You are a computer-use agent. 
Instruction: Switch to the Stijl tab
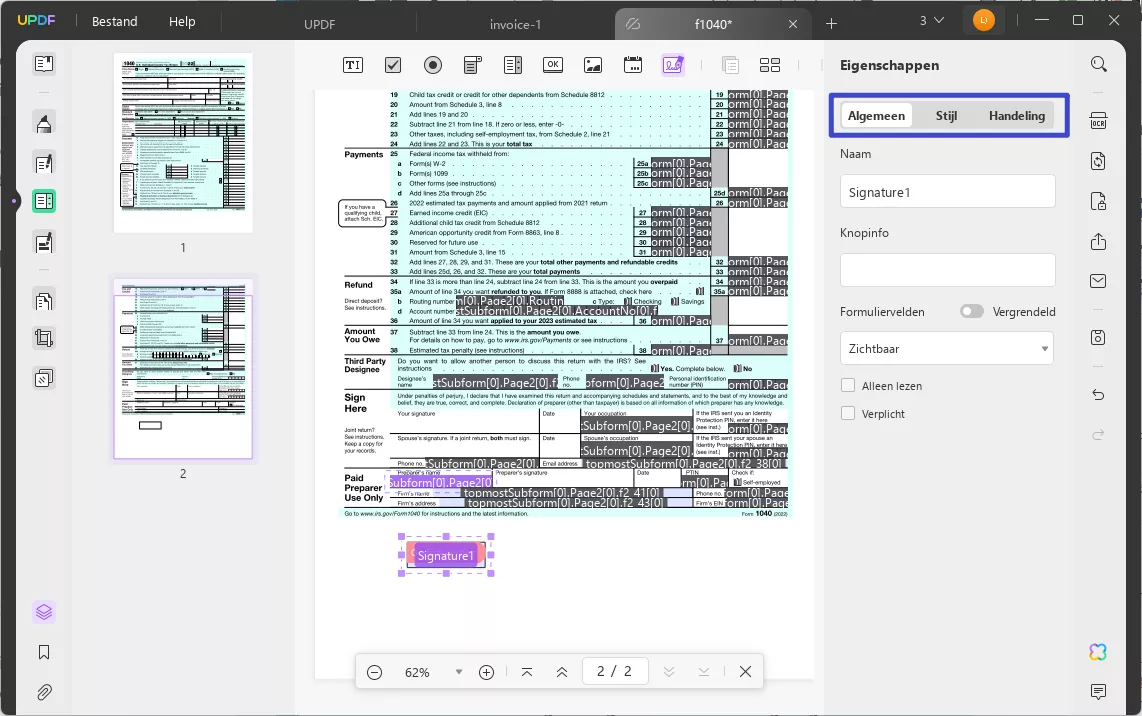(x=946, y=115)
